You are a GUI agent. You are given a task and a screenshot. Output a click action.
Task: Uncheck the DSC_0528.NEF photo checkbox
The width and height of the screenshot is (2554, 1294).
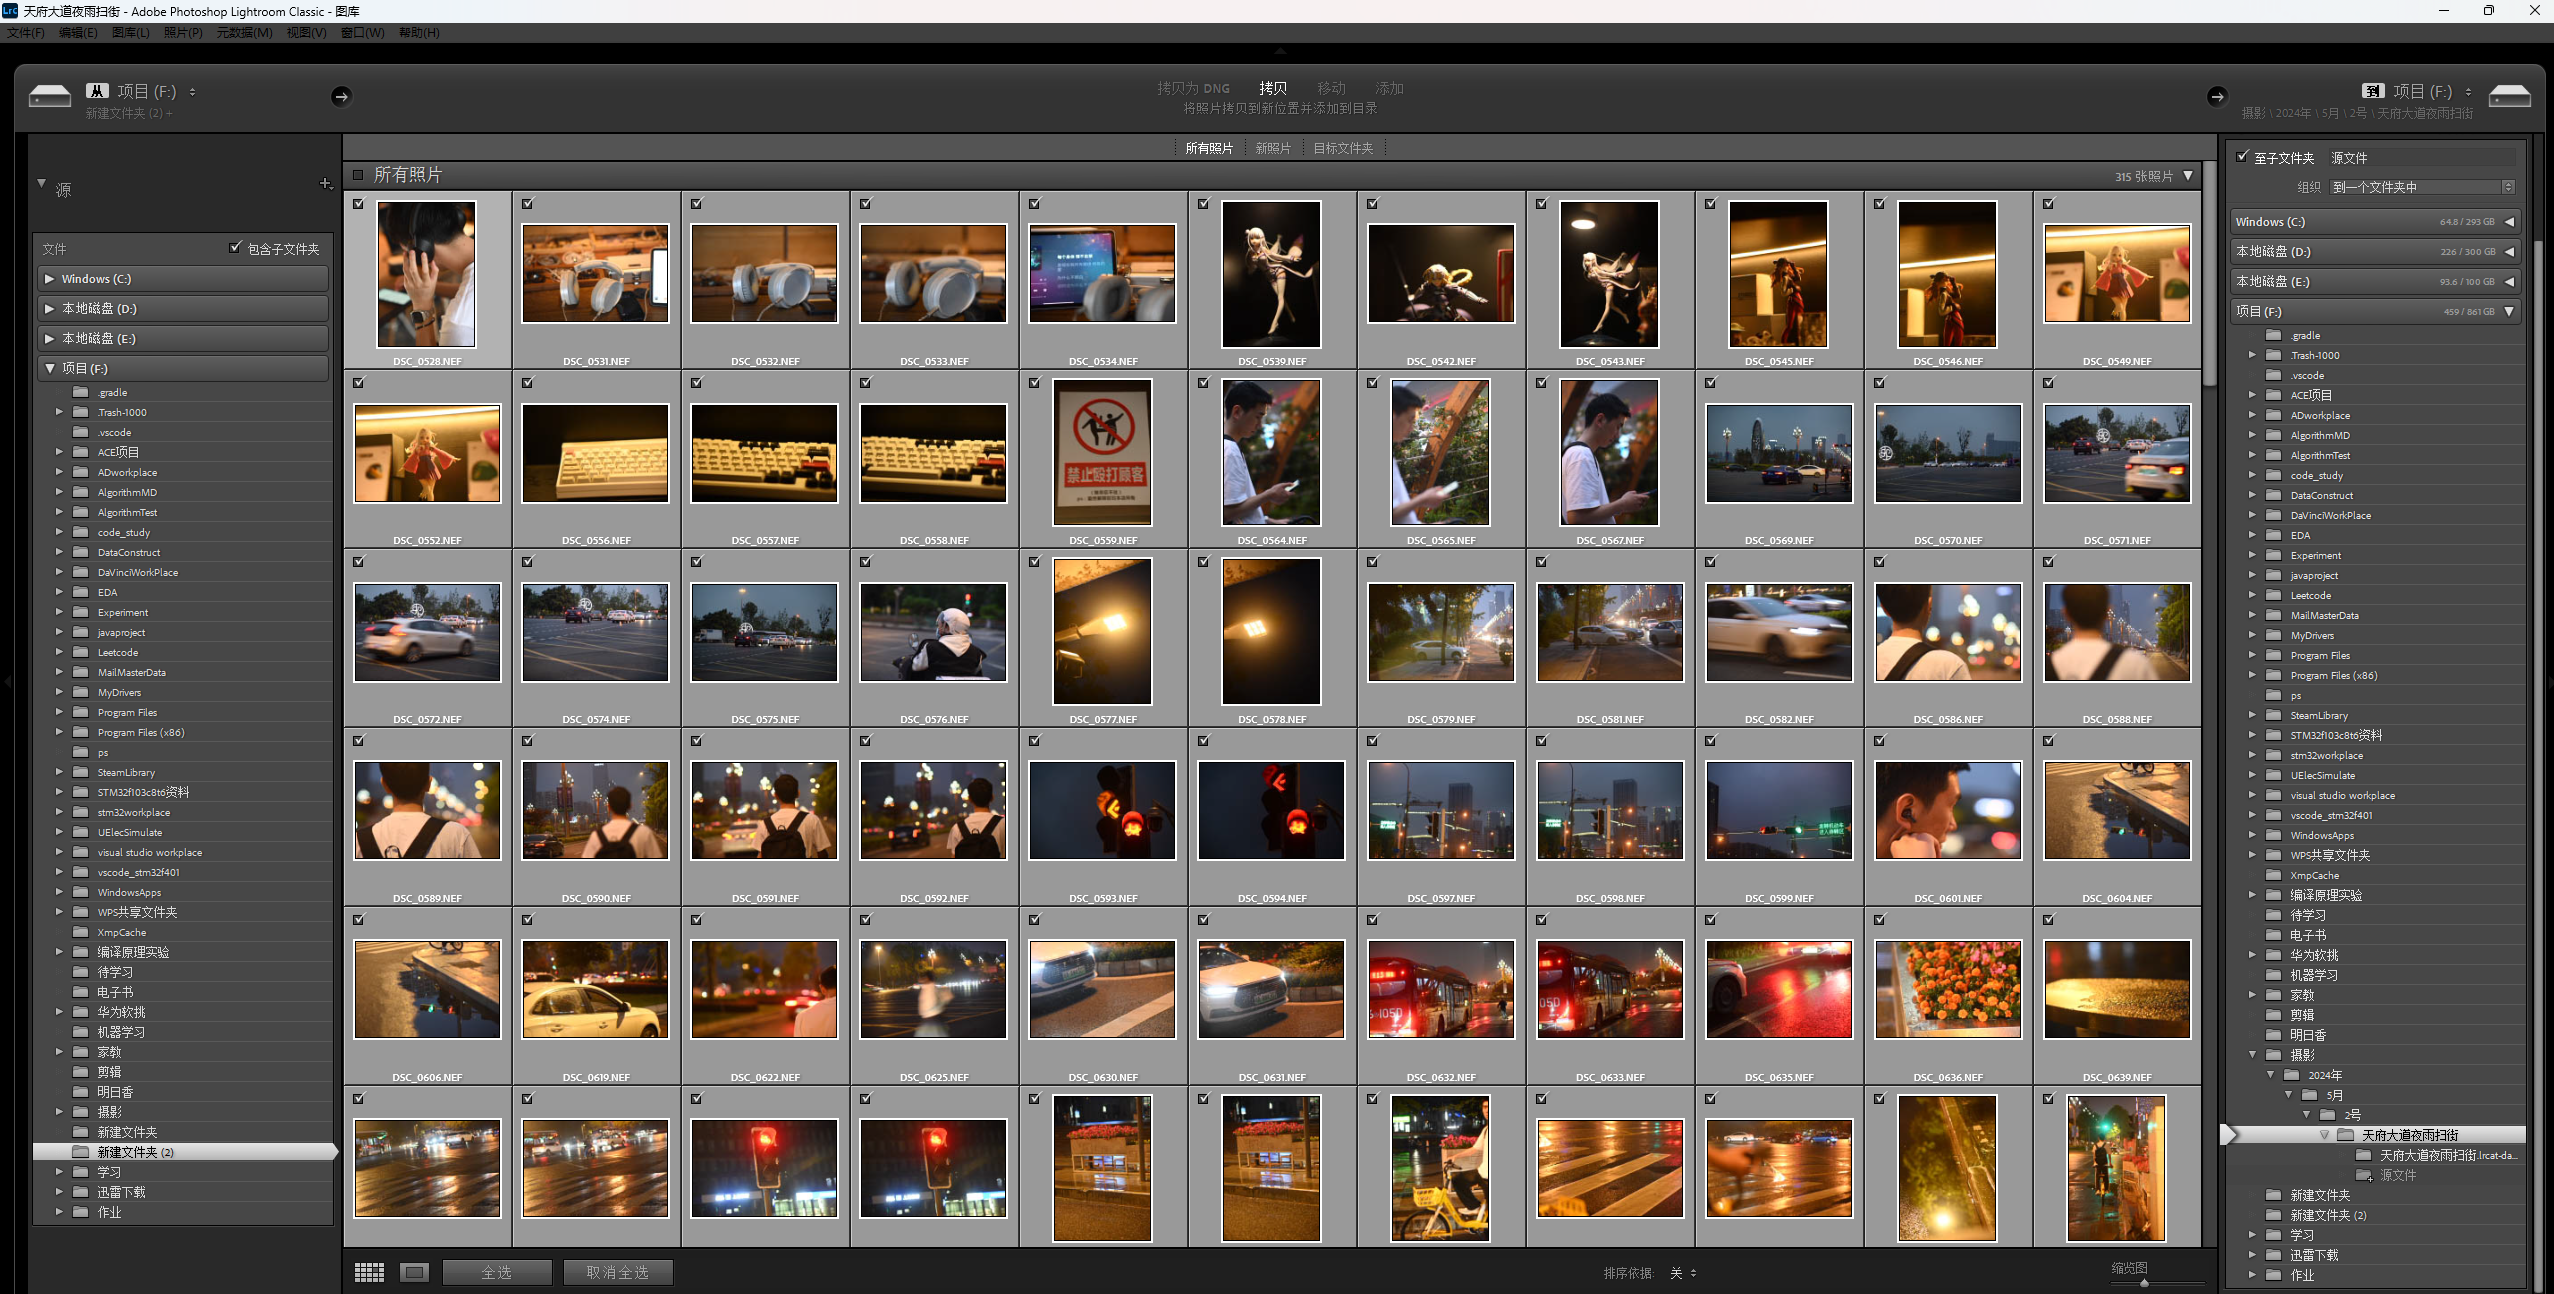tap(359, 204)
